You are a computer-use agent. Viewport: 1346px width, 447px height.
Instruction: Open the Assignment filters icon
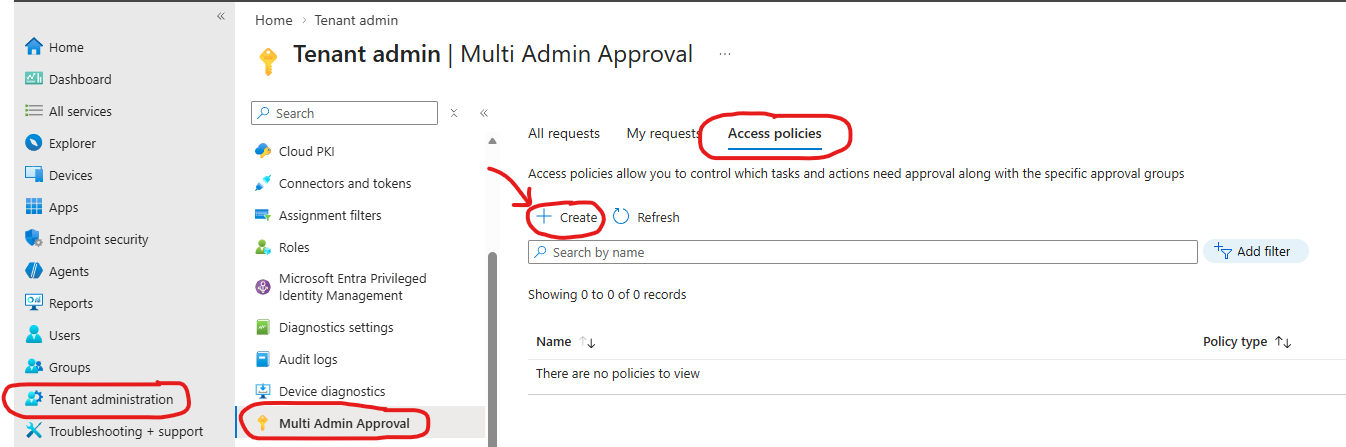coord(263,215)
